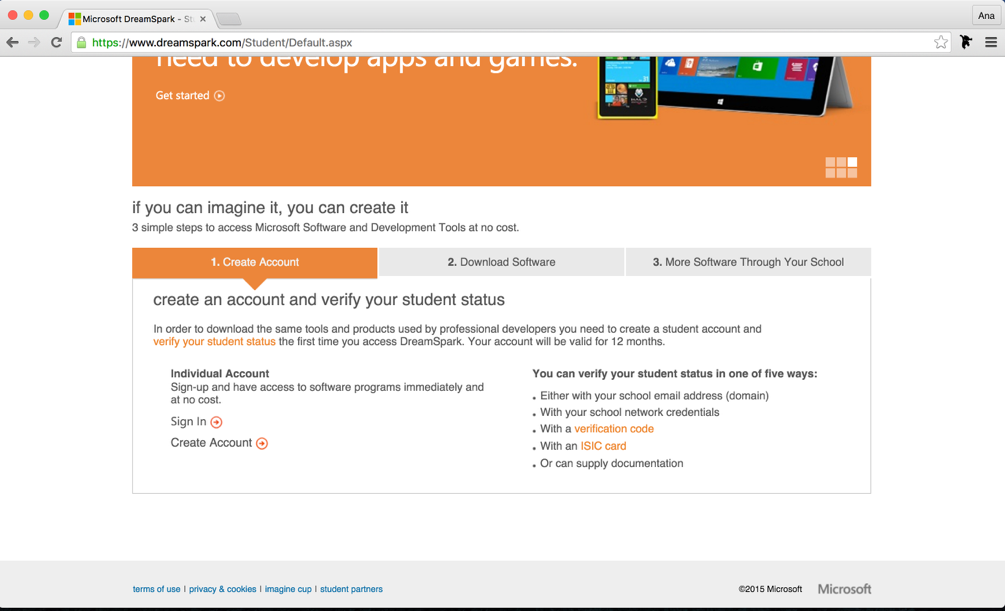This screenshot has height=611, width=1005.
Task: View the privacy & cookies footer link
Action: pyautogui.click(x=222, y=589)
